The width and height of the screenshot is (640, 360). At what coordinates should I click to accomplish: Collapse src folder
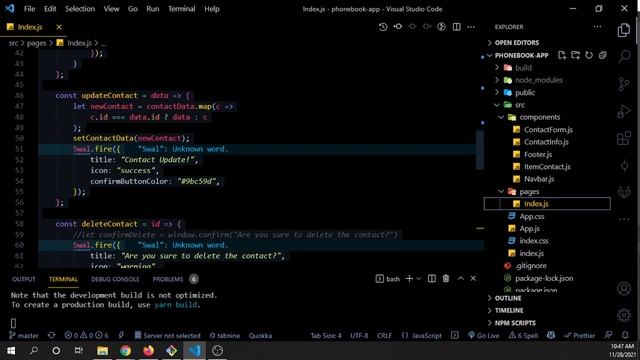520,105
